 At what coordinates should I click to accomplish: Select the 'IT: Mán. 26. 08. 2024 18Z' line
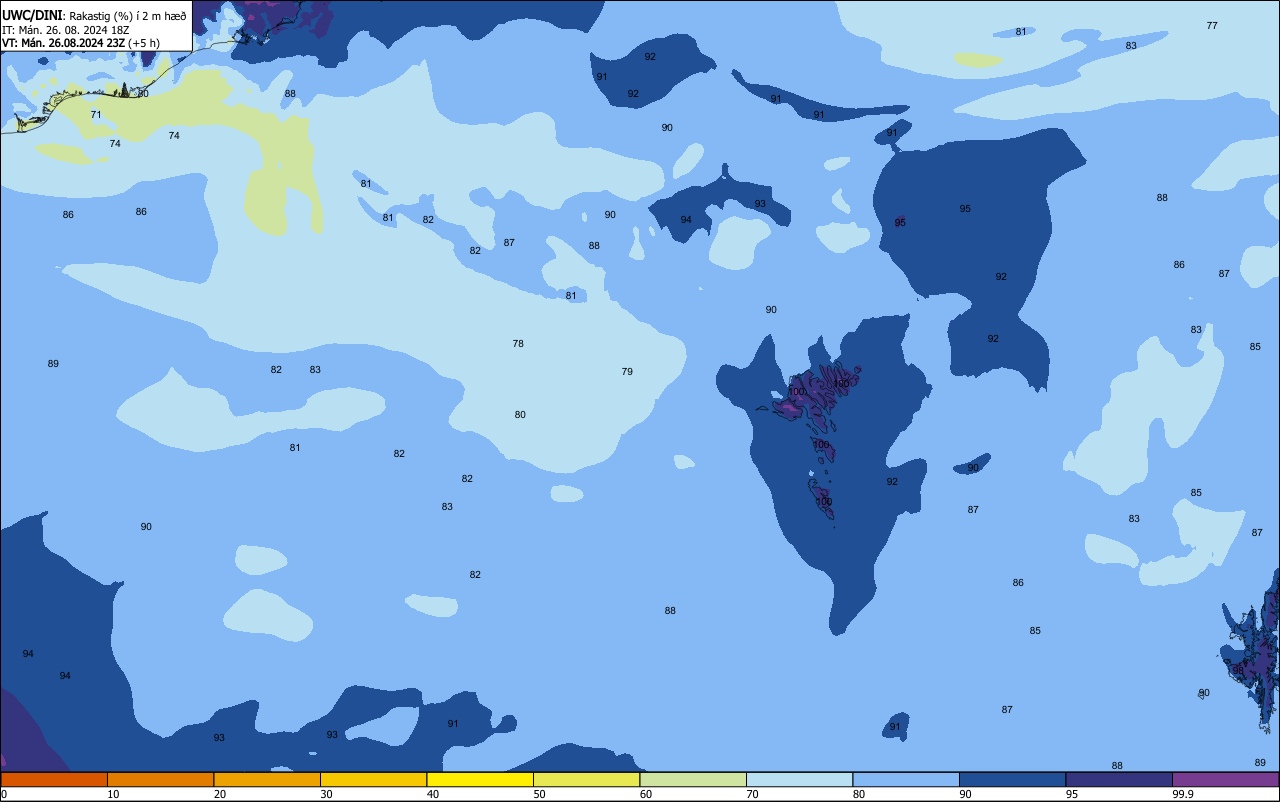(66, 29)
